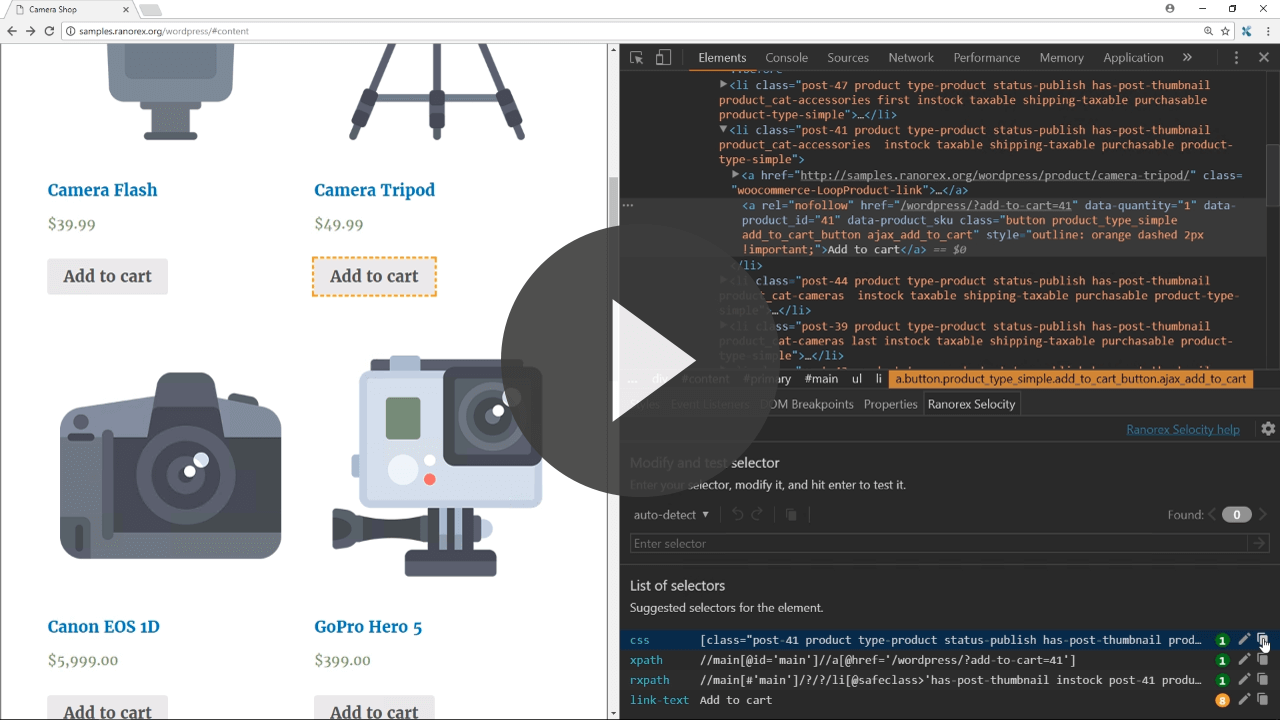Screen dimensions: 1280x720
Task: Close the DevTools panel
Action: pyautogui.click(x=1263, y=58)
